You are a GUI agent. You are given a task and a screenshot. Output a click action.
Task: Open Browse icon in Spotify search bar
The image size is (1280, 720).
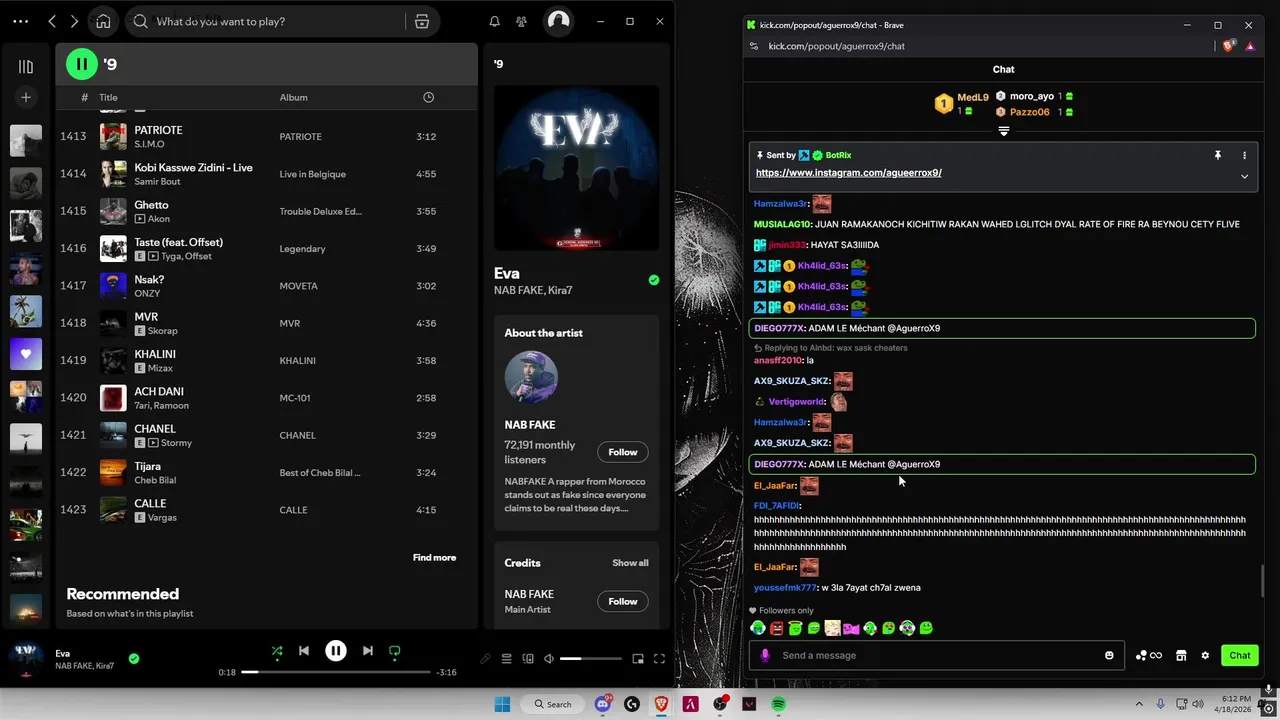coord(422,21)
